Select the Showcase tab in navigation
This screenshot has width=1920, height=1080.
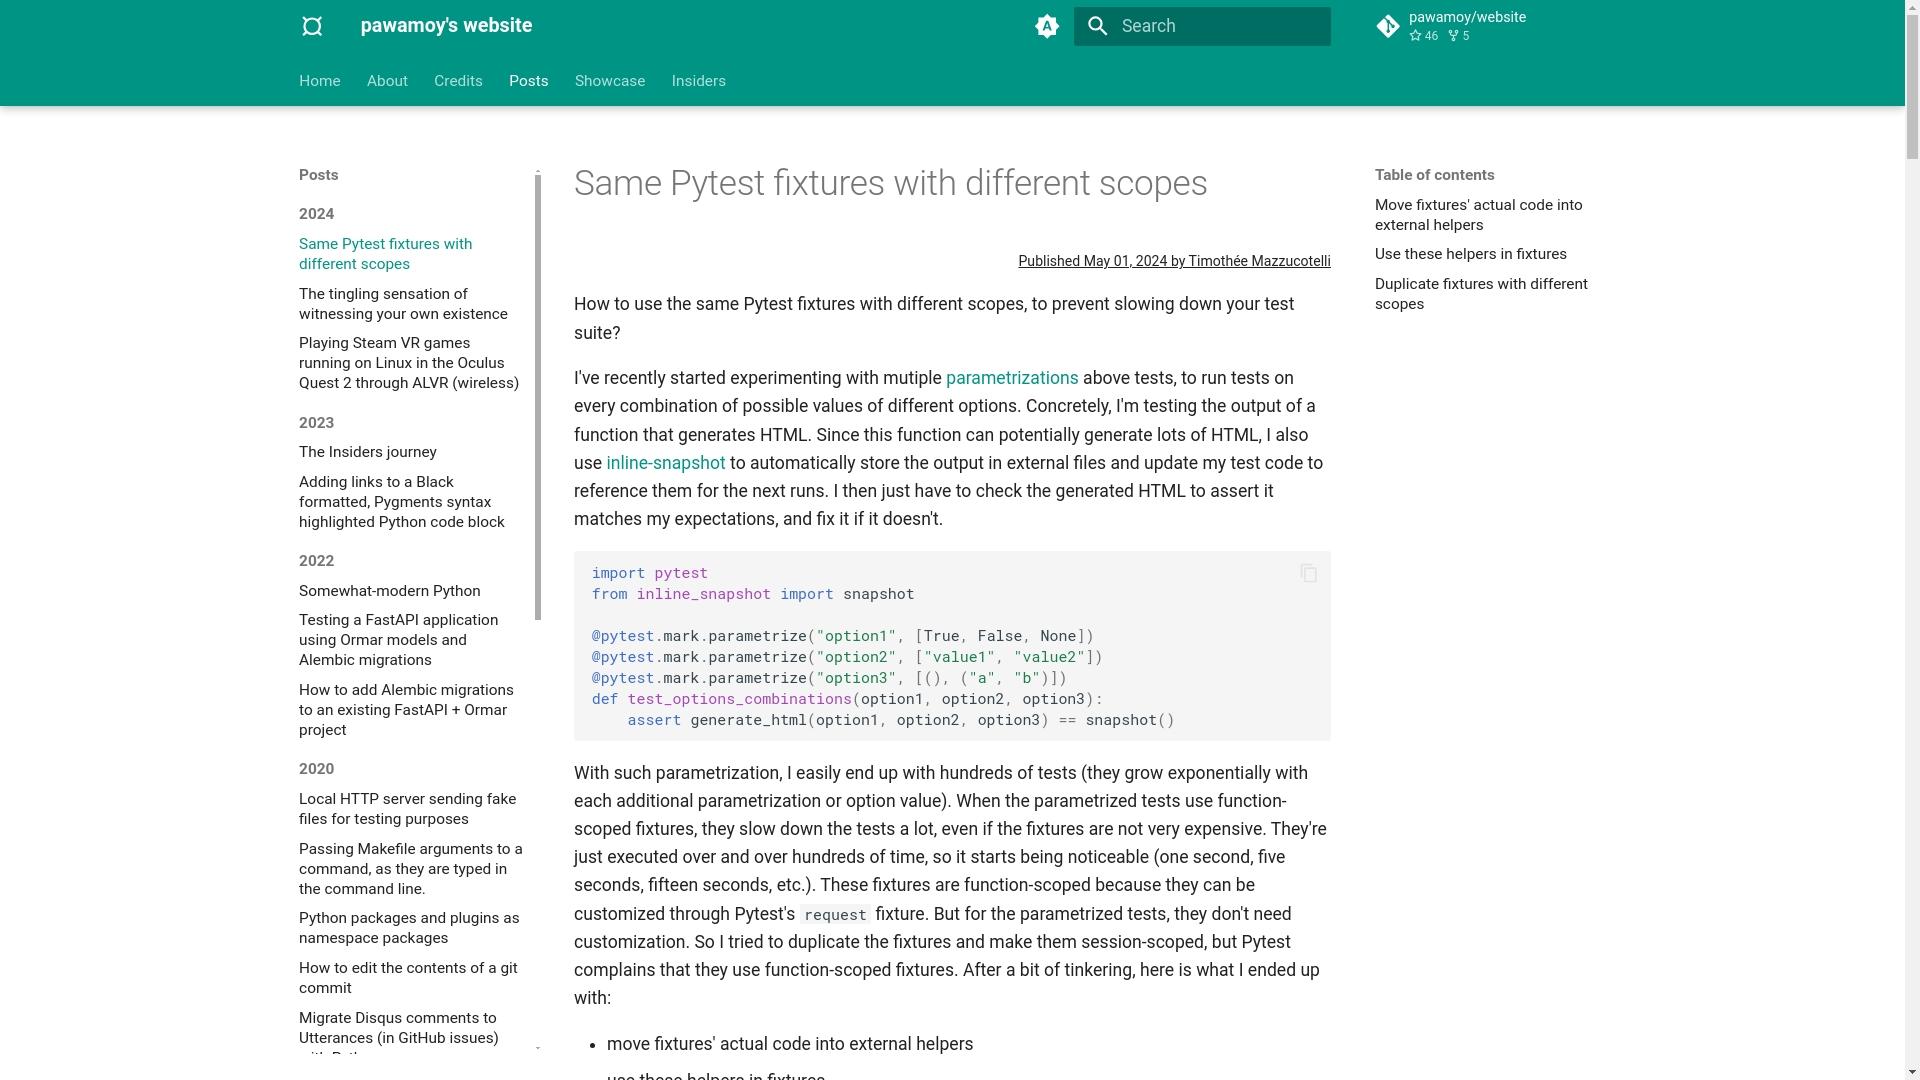coord(609,80)
